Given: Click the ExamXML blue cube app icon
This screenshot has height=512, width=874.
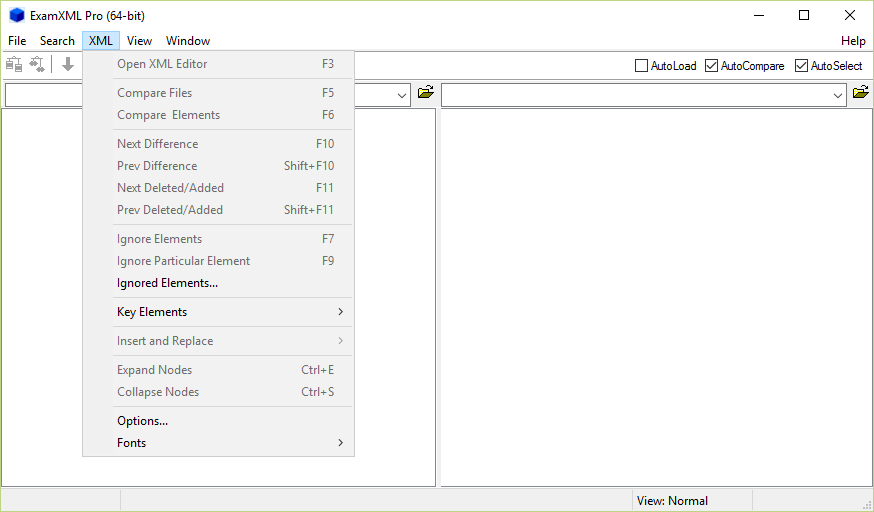Looking at the screenshot, I should [17, 16].
